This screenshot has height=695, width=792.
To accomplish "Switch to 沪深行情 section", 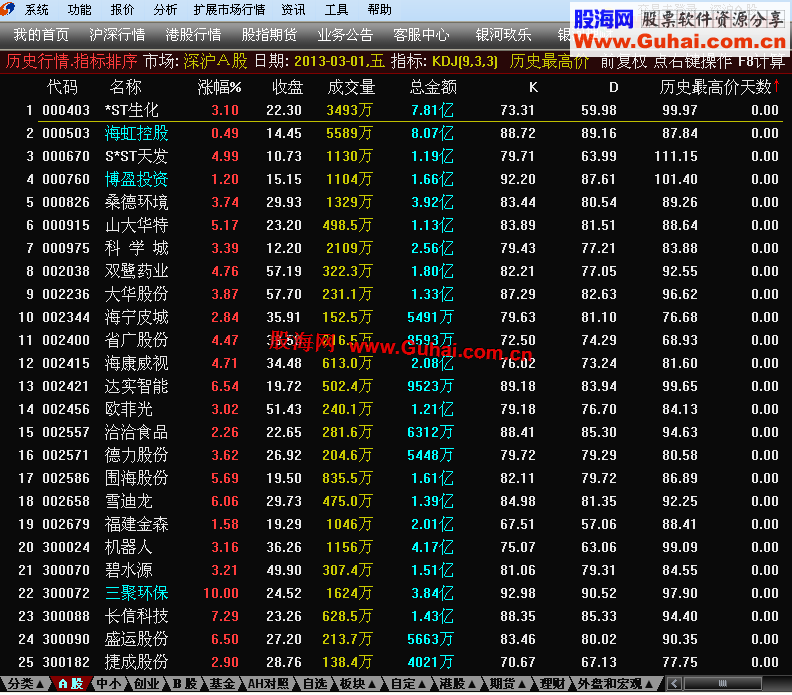I will tap(117, 35).
